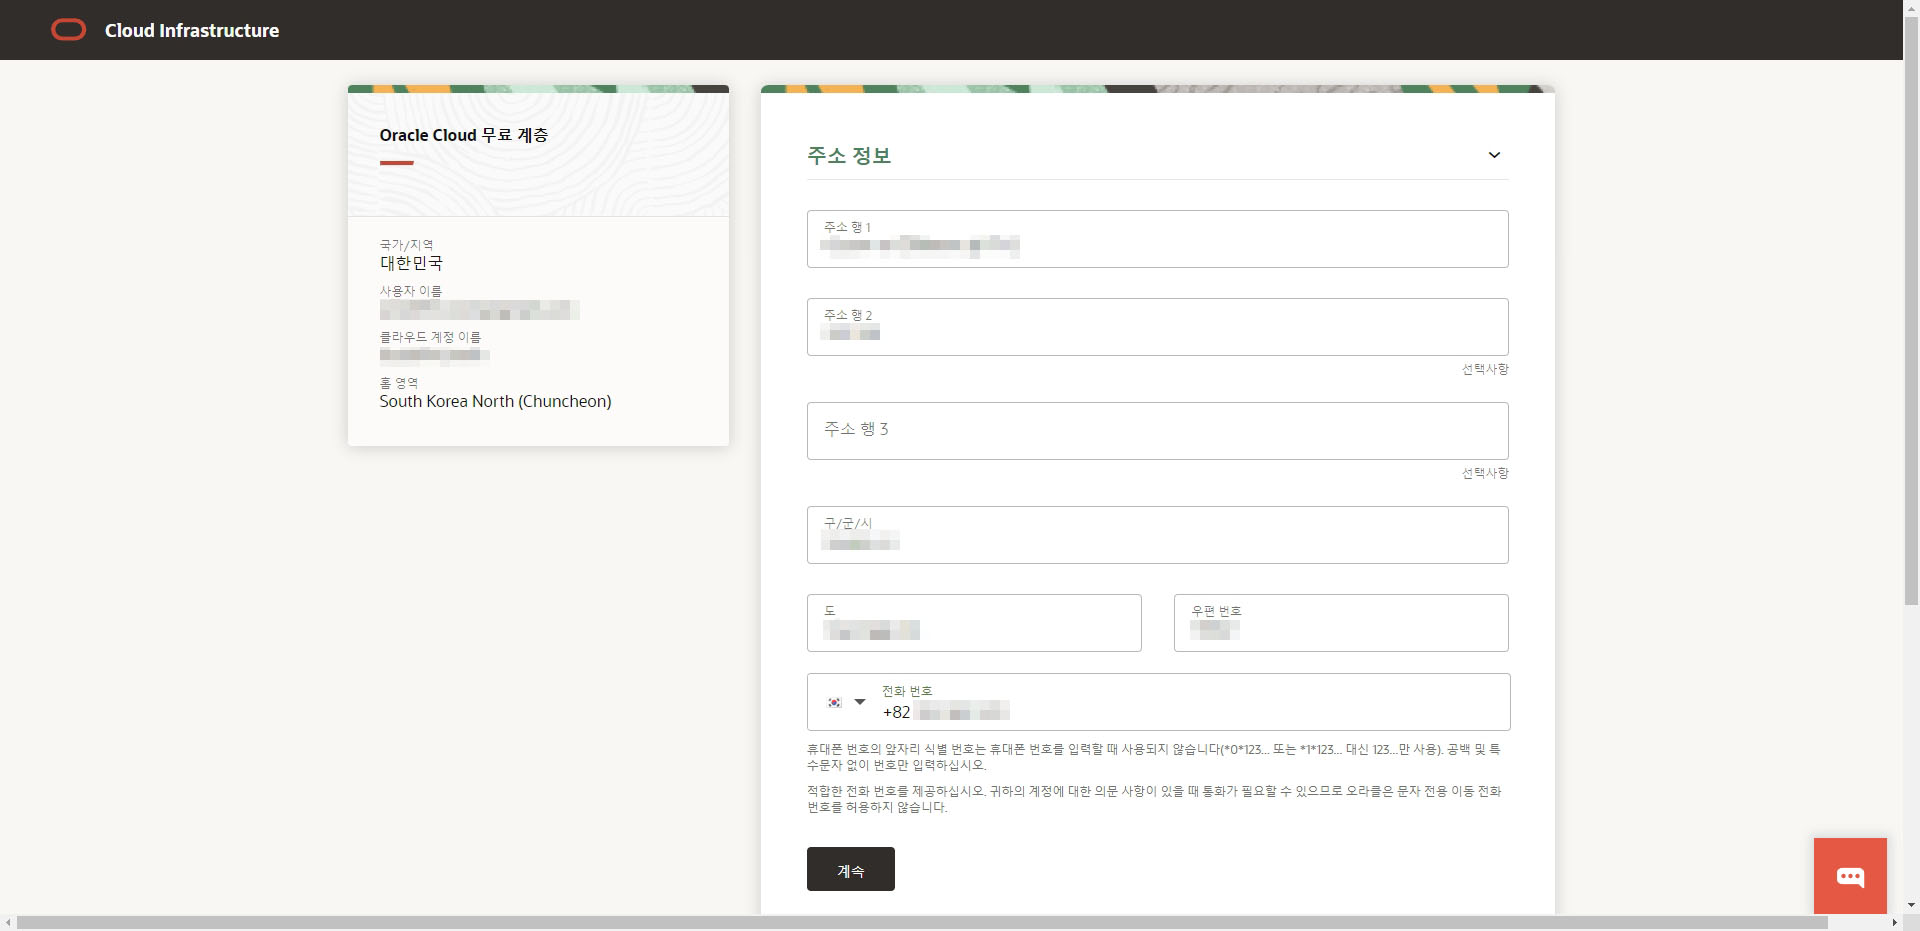Click the horizontal scrollbar thumb
The height and width of the screenshot is (931, 1920).
point(922,922)
